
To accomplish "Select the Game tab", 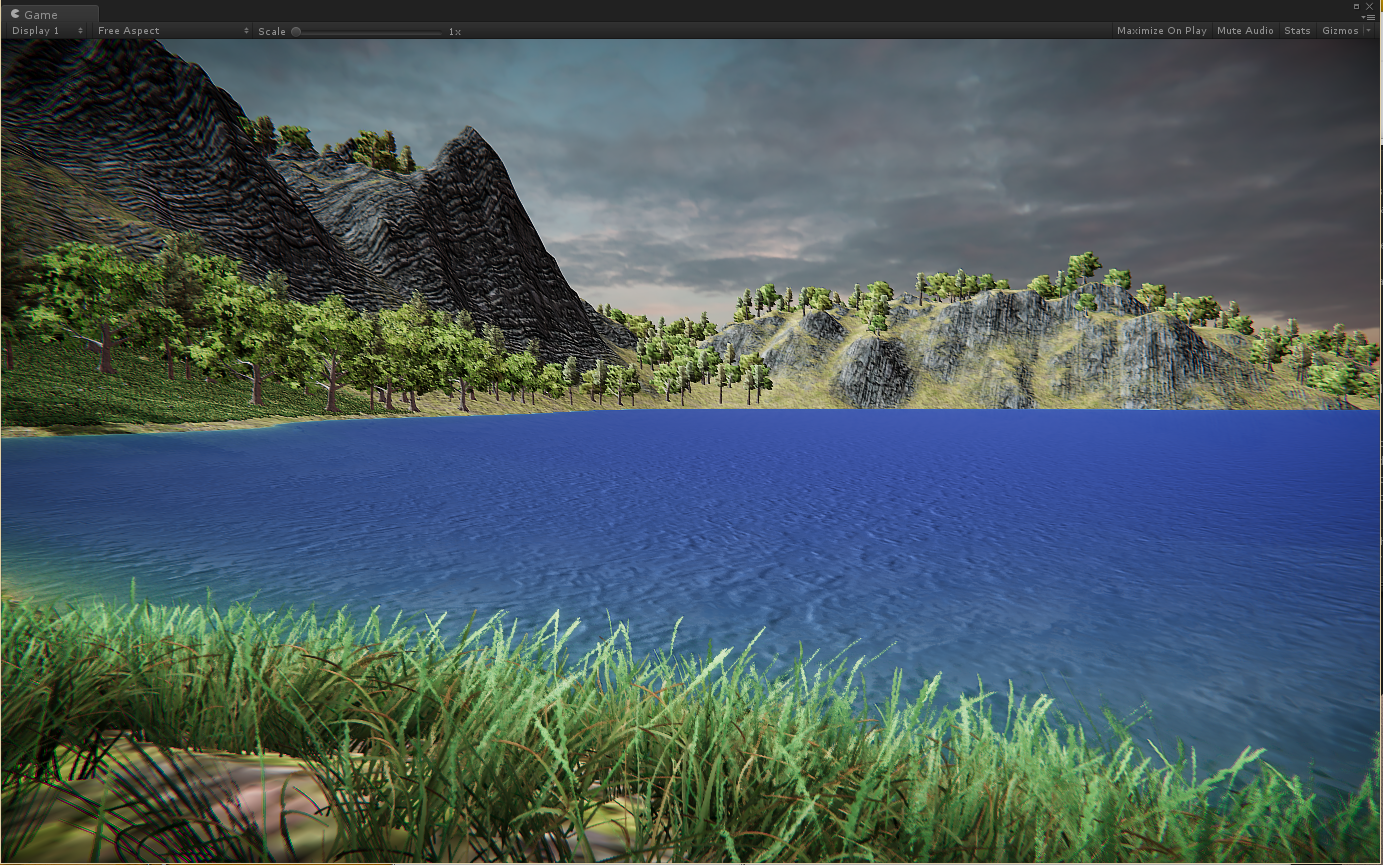I will click(x=50, y=14).
